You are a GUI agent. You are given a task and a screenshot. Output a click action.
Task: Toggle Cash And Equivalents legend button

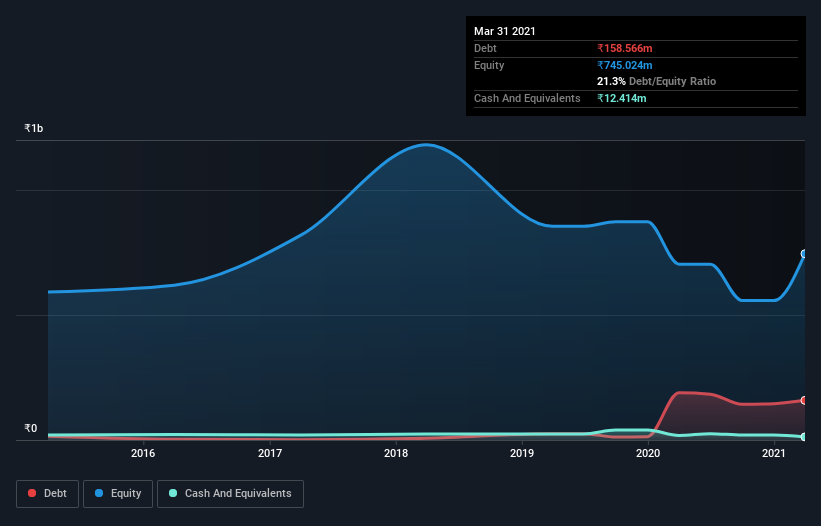(x=230, y=494)
